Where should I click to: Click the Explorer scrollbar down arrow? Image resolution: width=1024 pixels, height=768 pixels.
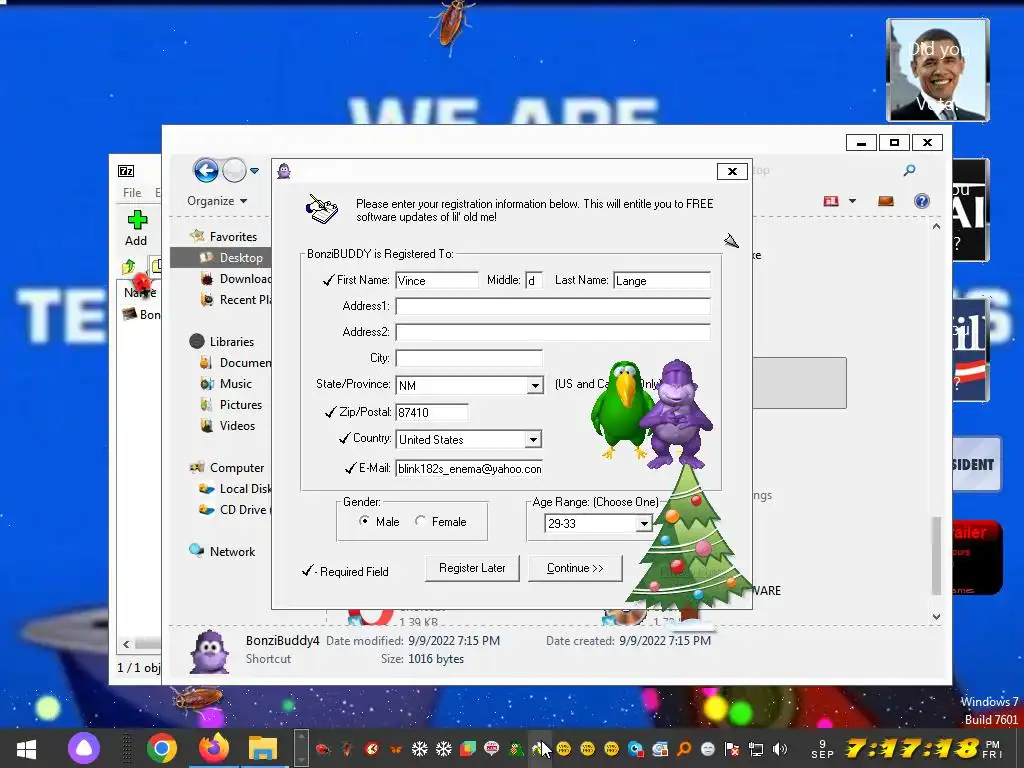[936, 616]
